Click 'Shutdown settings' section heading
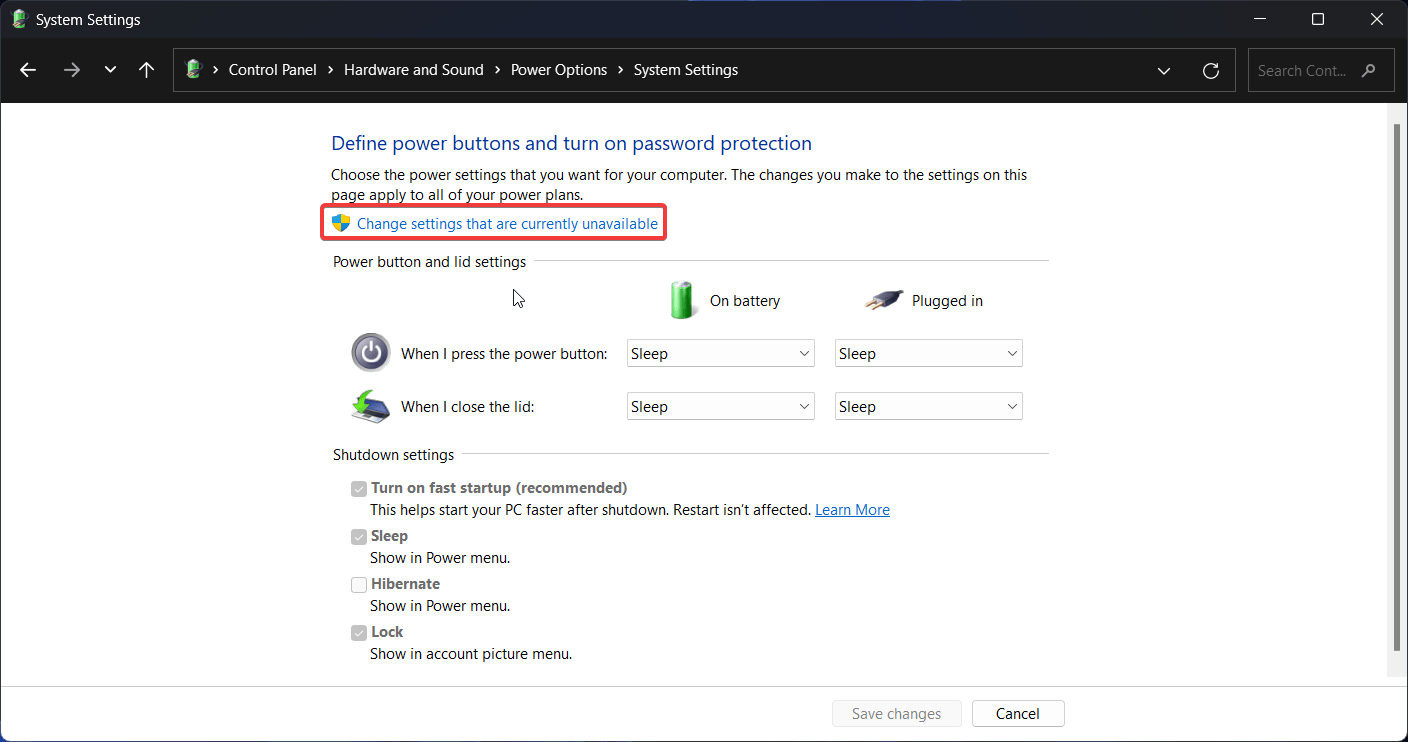The width and height of the screenshot is (1408, 742). point(394,455)
